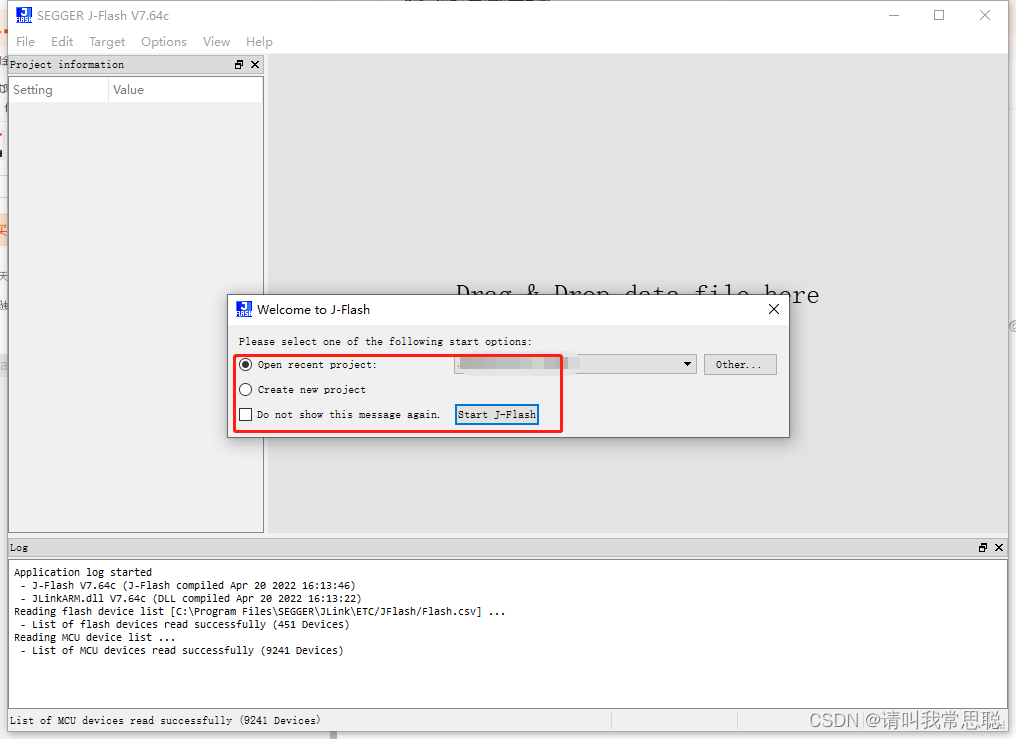Image resolution: width=1016 pixels, height=739 pixels.
Task: Open the Target menu
Action: click(x=107, y=41)
